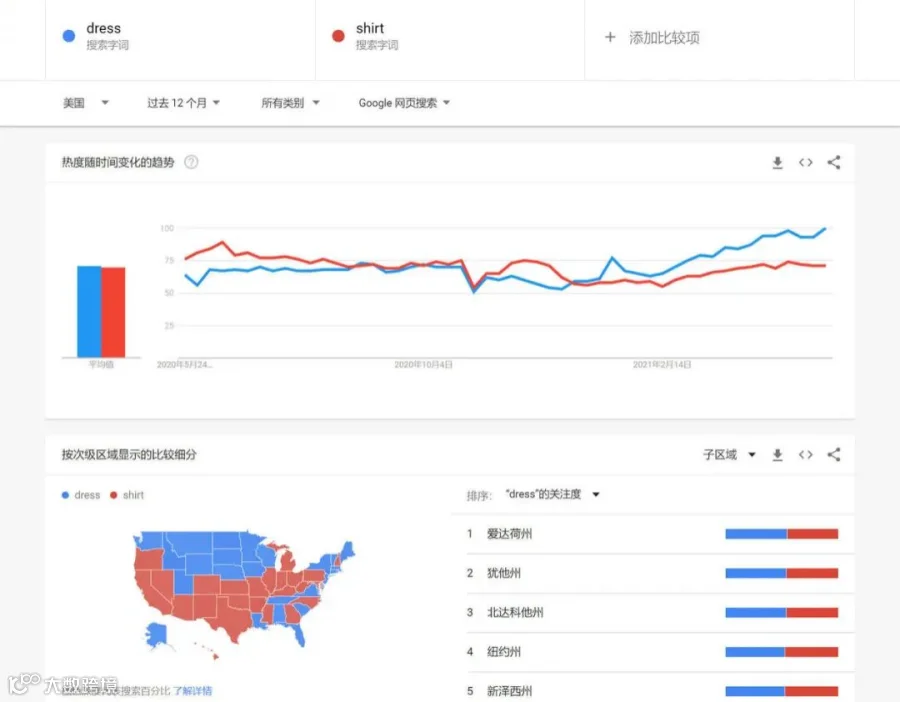Select the 爱达荷州 row in the ranking
Screen dimensions: 900x702
point(660,534)
